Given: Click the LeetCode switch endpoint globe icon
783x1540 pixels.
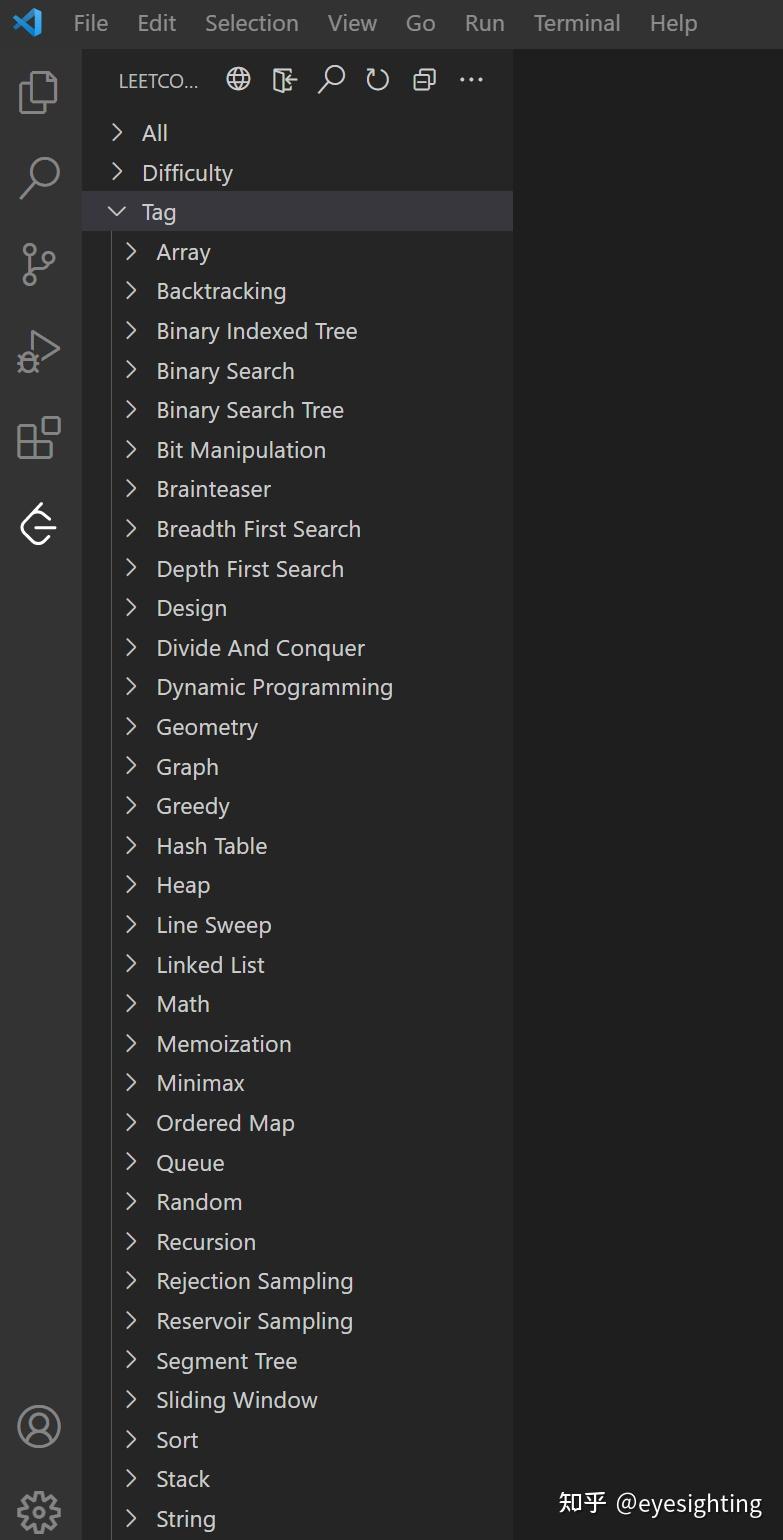Looking at the screenshot, I should click(238, 79).
